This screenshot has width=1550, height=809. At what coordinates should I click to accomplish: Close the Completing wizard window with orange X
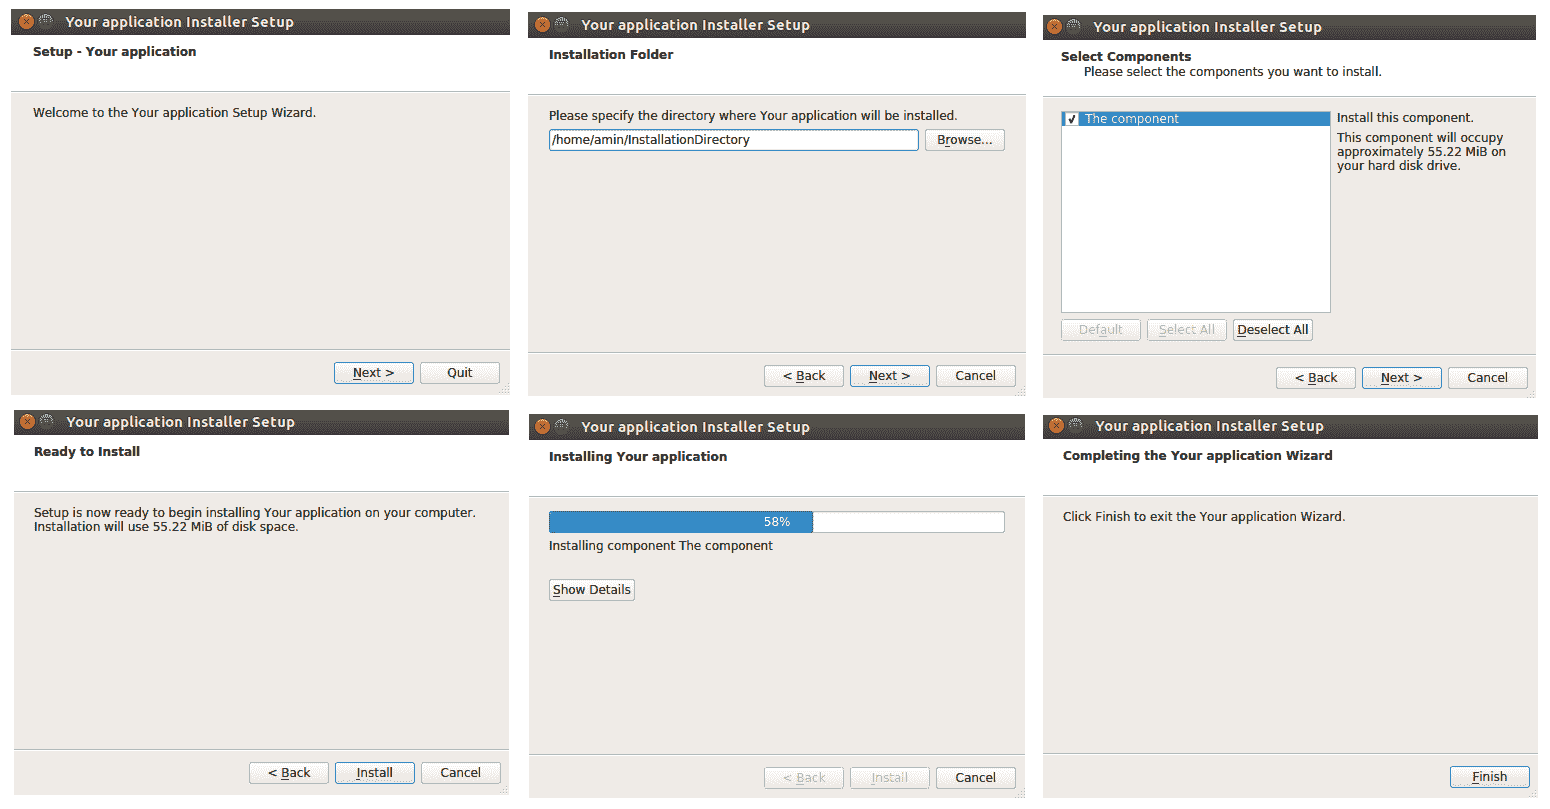(1055, 426)
